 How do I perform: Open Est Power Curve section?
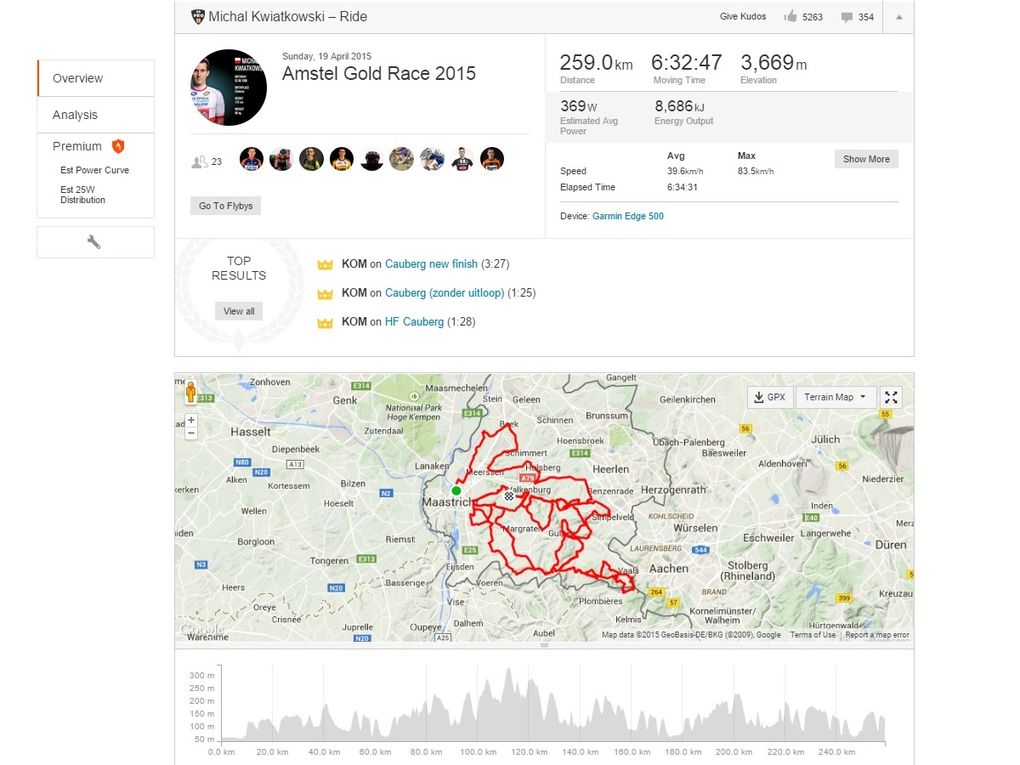coord(94,170)
